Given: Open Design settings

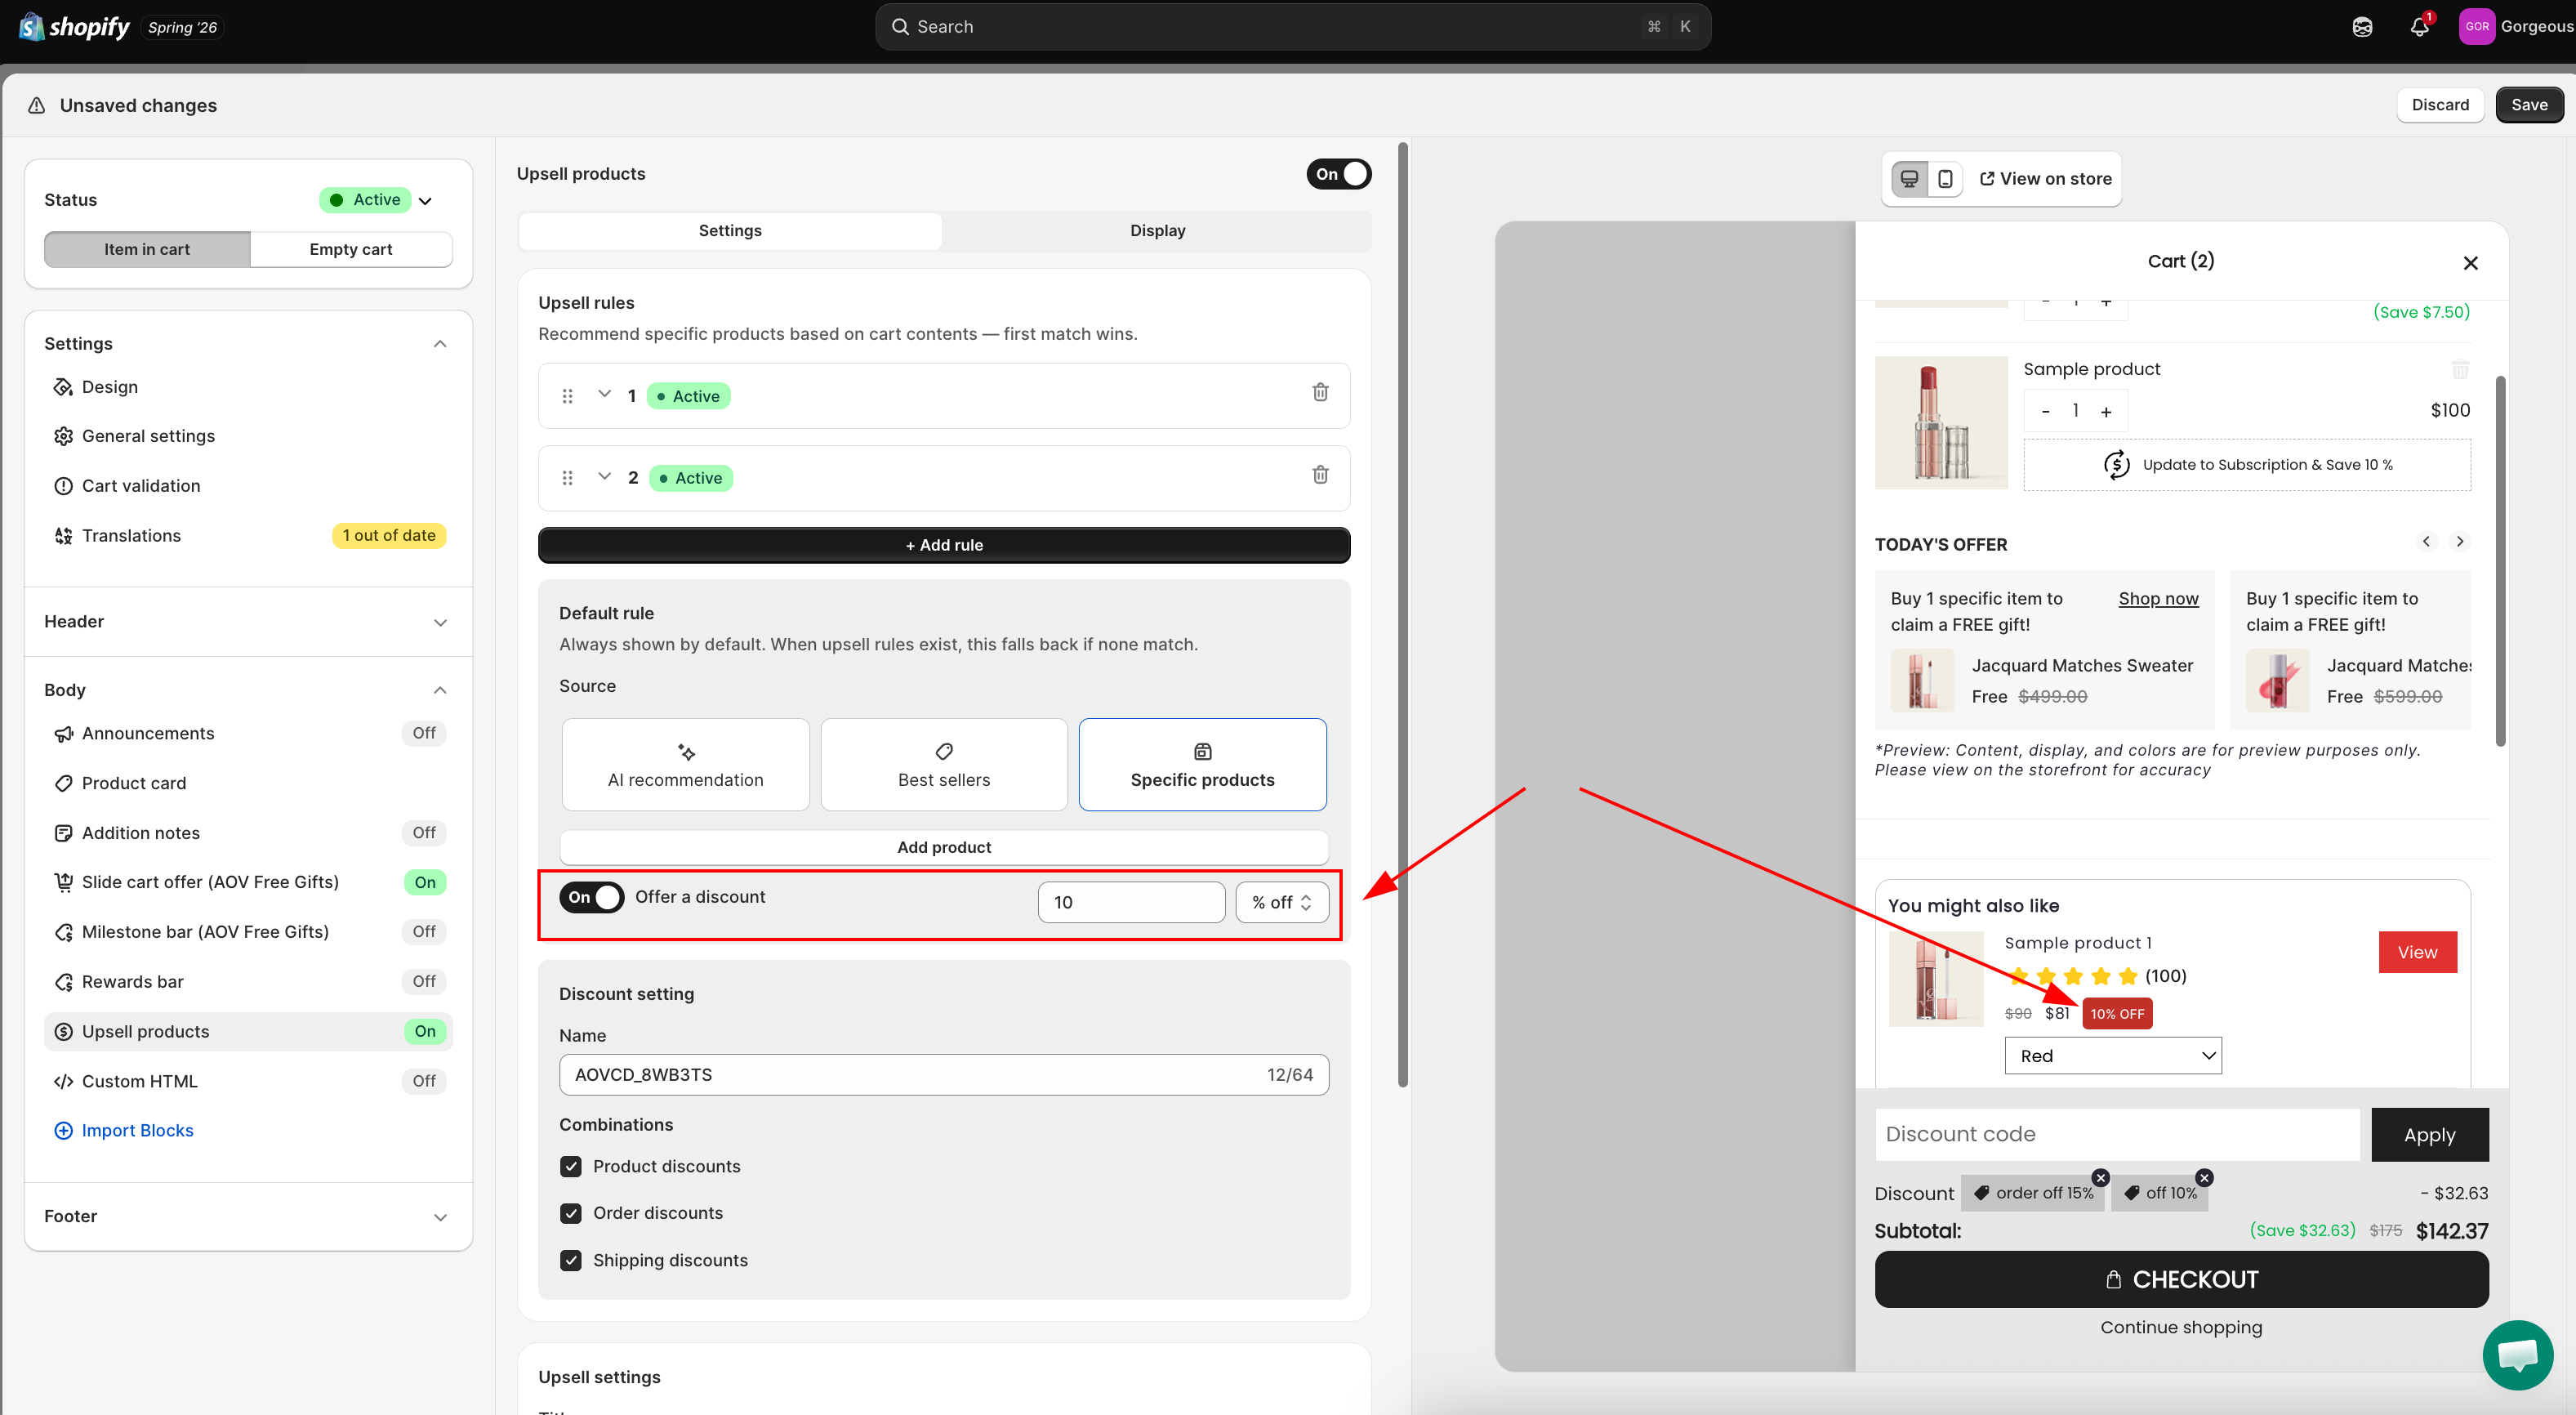Looking at the screenshot, I should (248, 387).
